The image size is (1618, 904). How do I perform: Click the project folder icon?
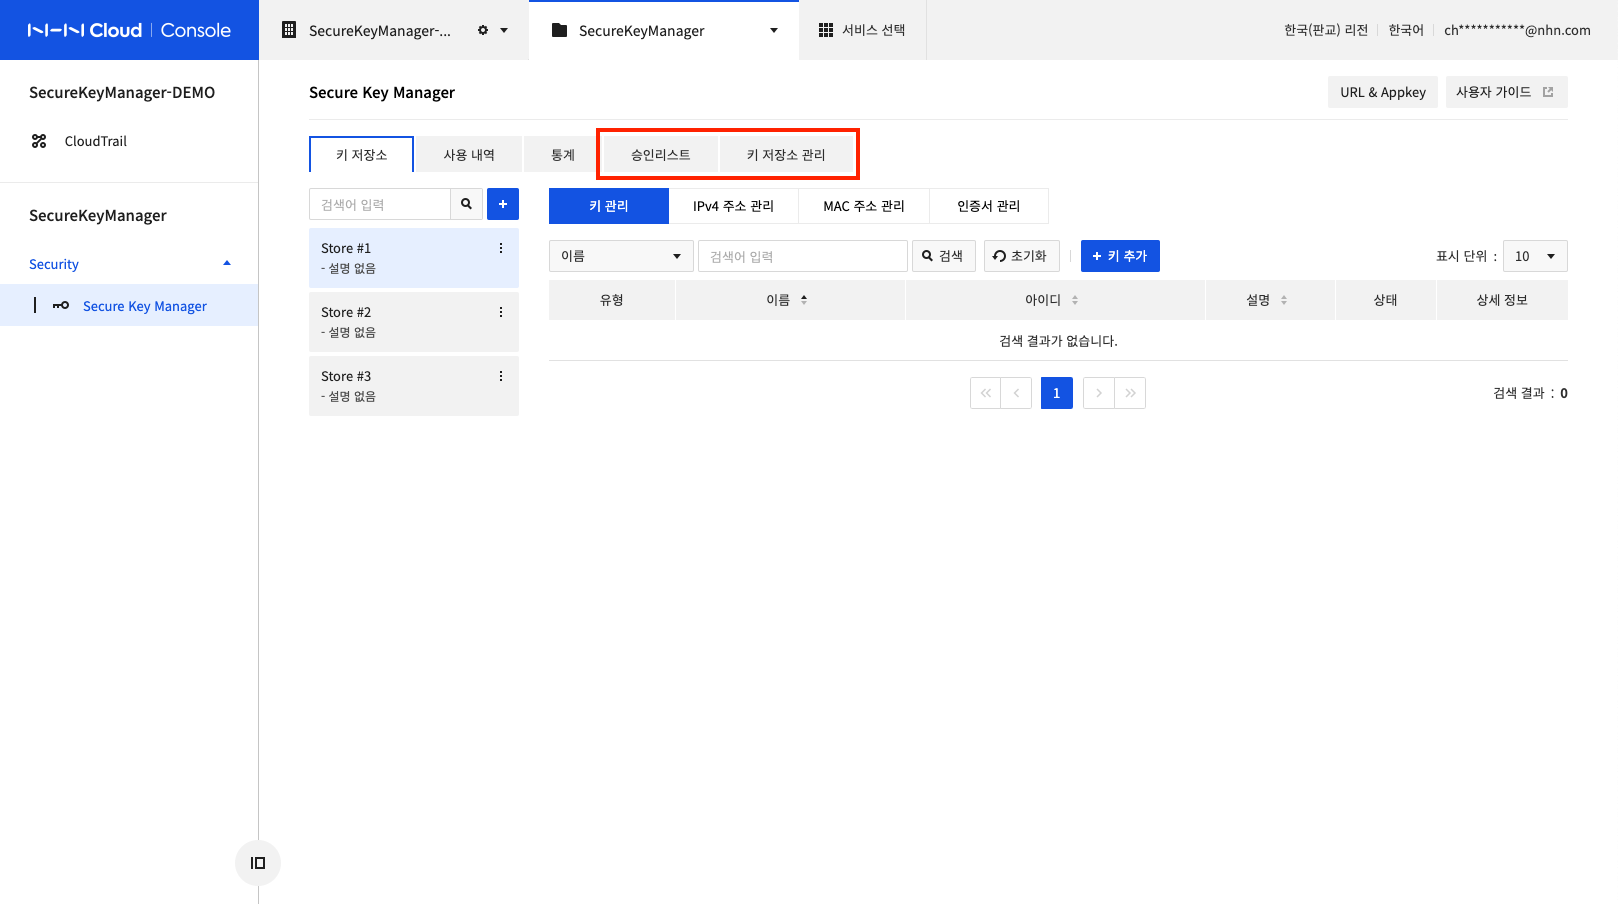(x=560, y=30)
